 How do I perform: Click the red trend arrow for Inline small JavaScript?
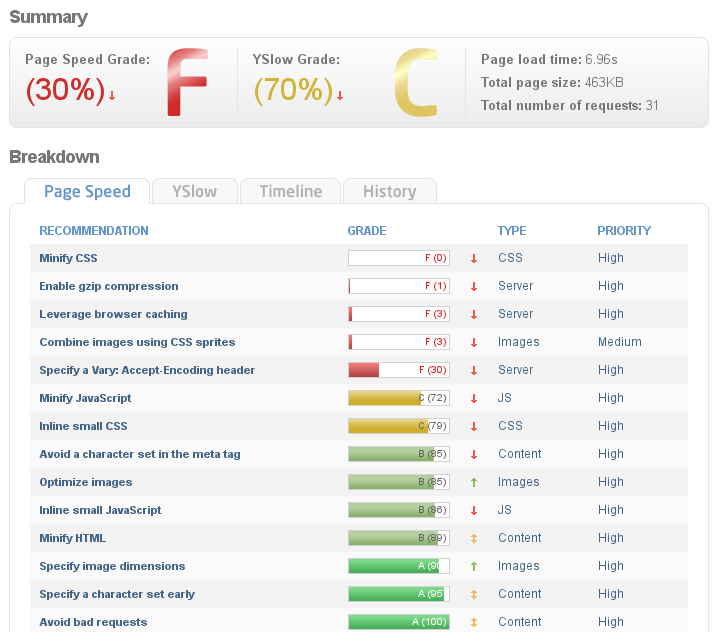click(474, 510)
